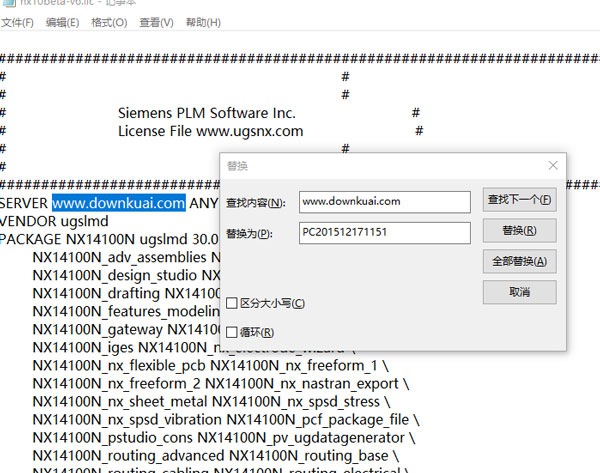600x473 pixels.
Task: Click the NX14100N_features_modeling line
Action: pyautogui.click(x=126, y=311)
